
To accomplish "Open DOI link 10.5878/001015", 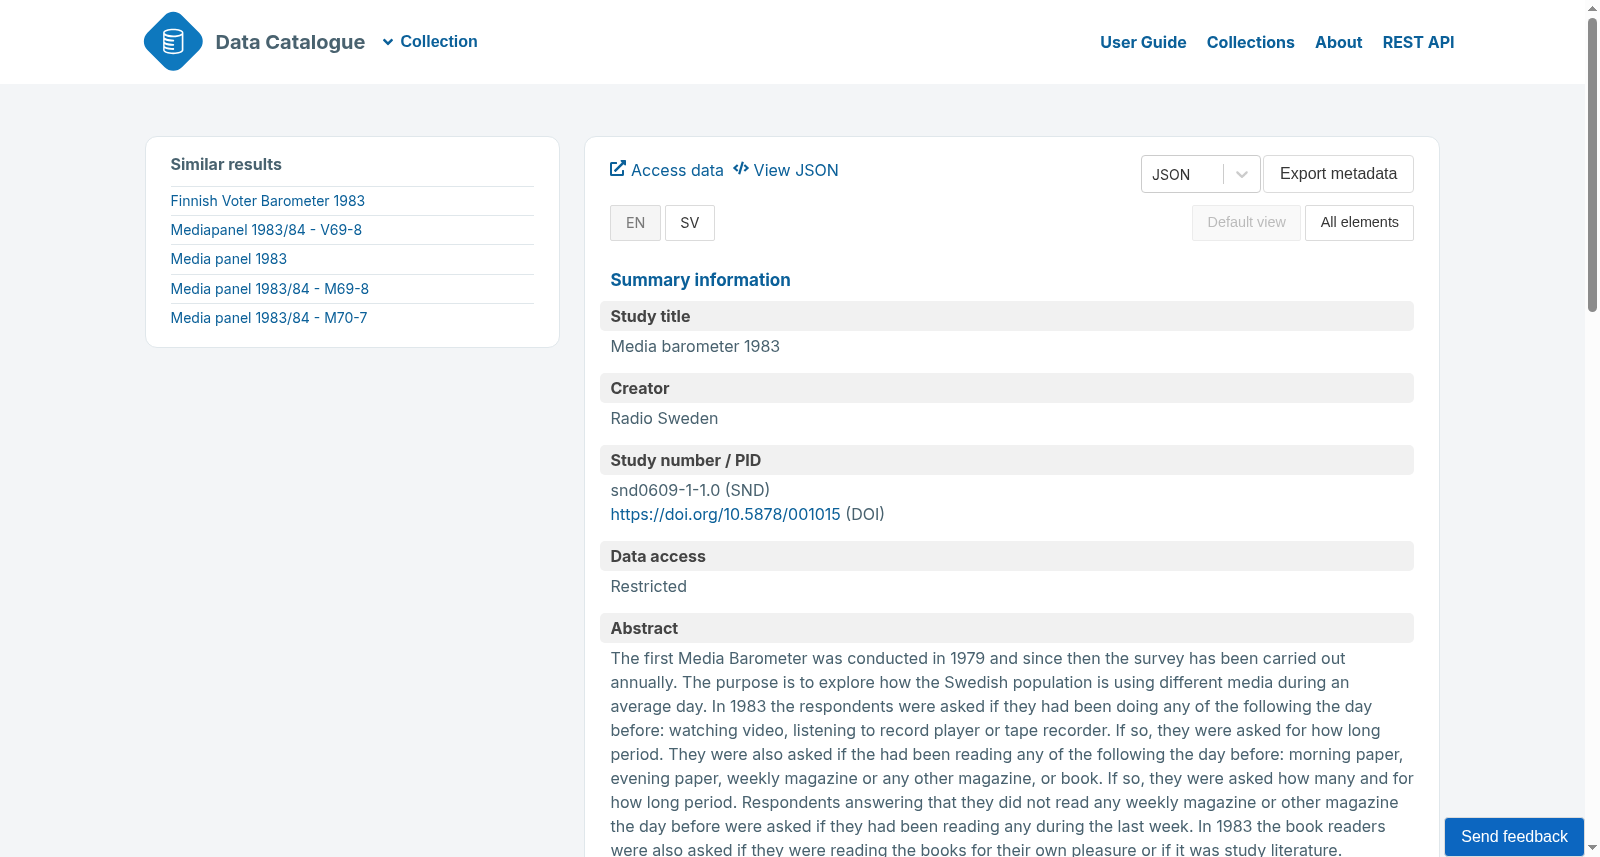I will [x=725, y=514].
